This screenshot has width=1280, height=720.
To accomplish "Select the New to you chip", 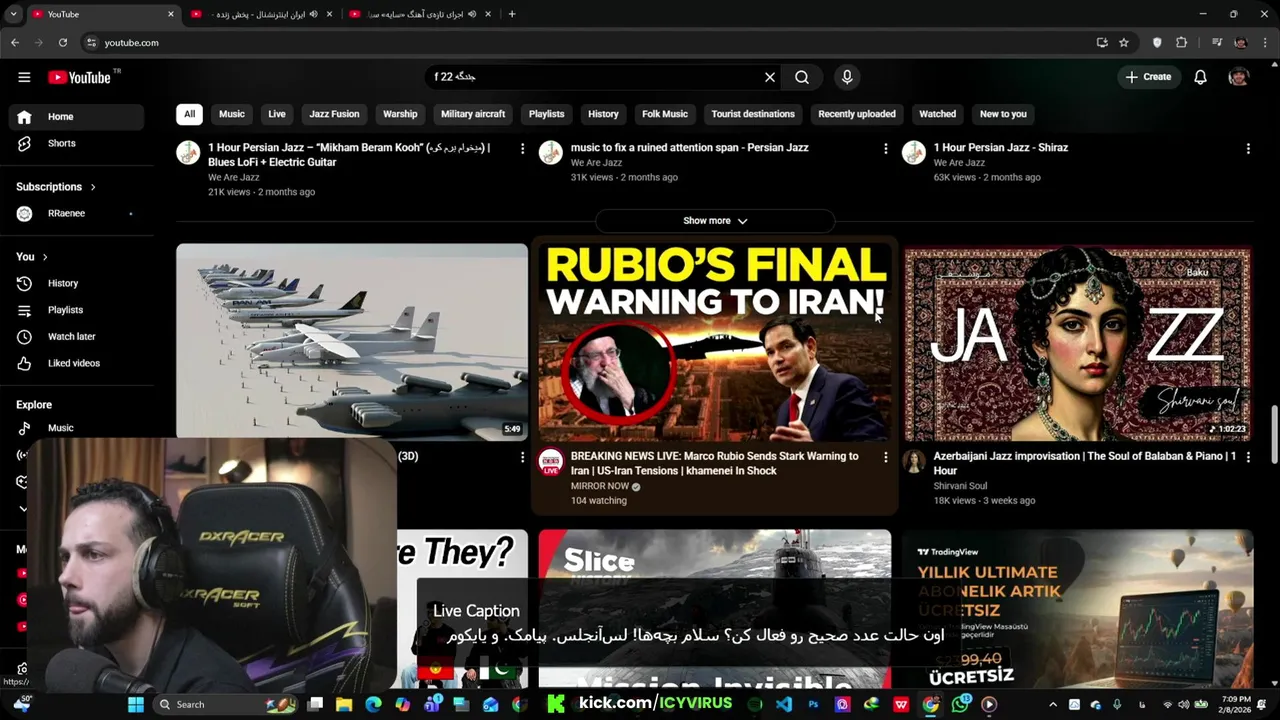I will pos(1003,114).
